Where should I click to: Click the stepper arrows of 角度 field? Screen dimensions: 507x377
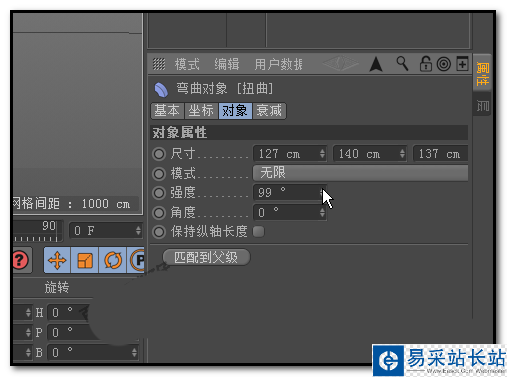pos(322,212)
